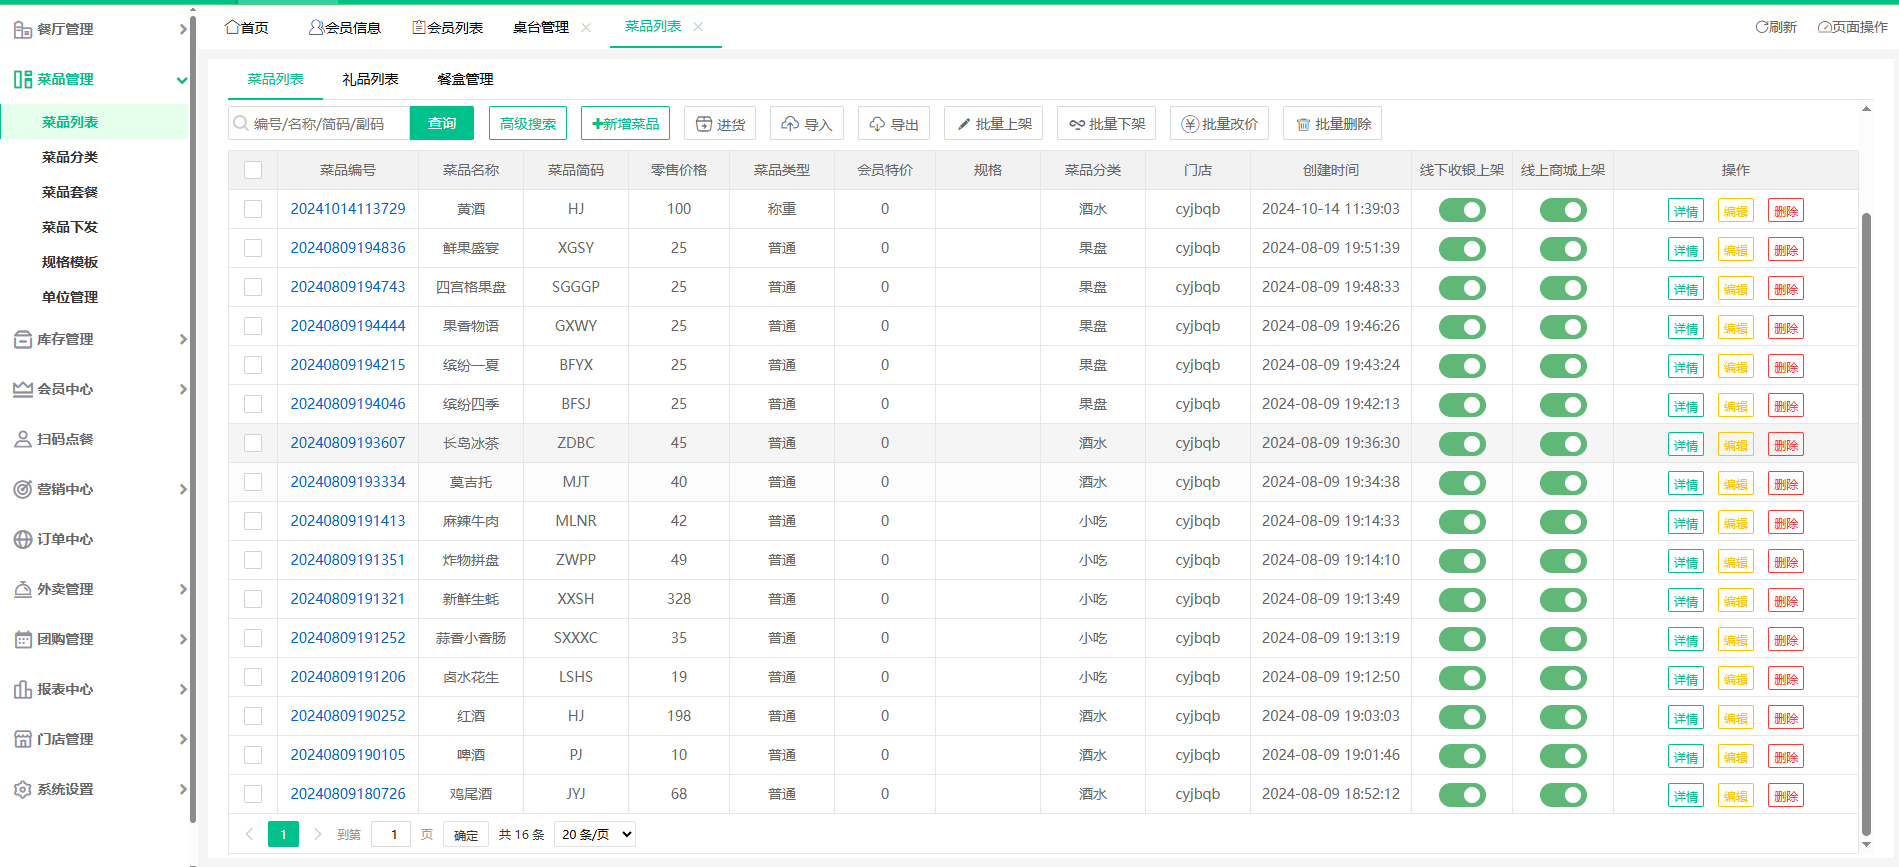Open dish link 20240809194836
Viewport: 1899px width, 867px height.
(x=348, y=248)
